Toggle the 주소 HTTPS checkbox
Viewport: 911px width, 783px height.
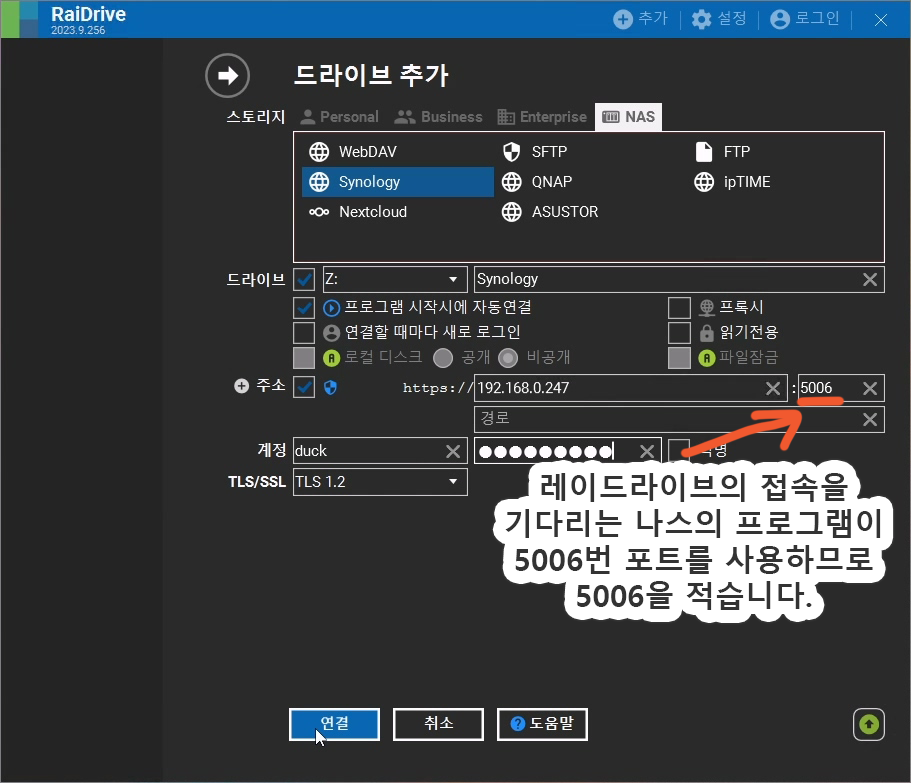304,387
